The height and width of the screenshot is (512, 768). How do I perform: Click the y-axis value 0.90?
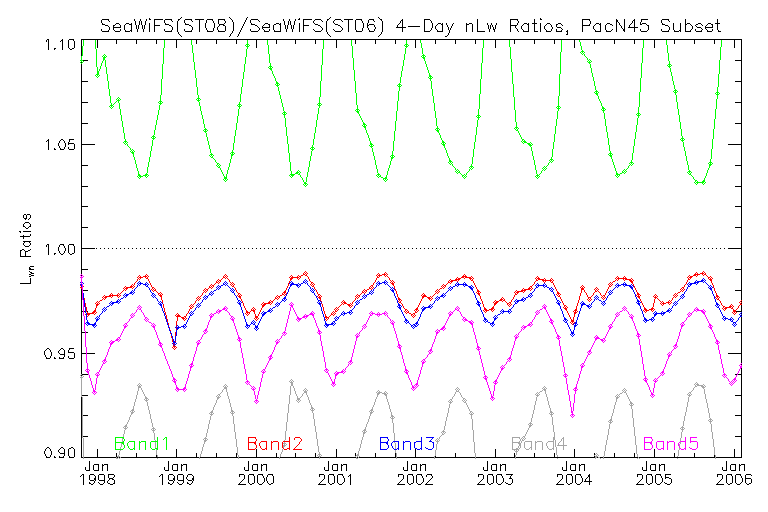[x=60, y=452]
